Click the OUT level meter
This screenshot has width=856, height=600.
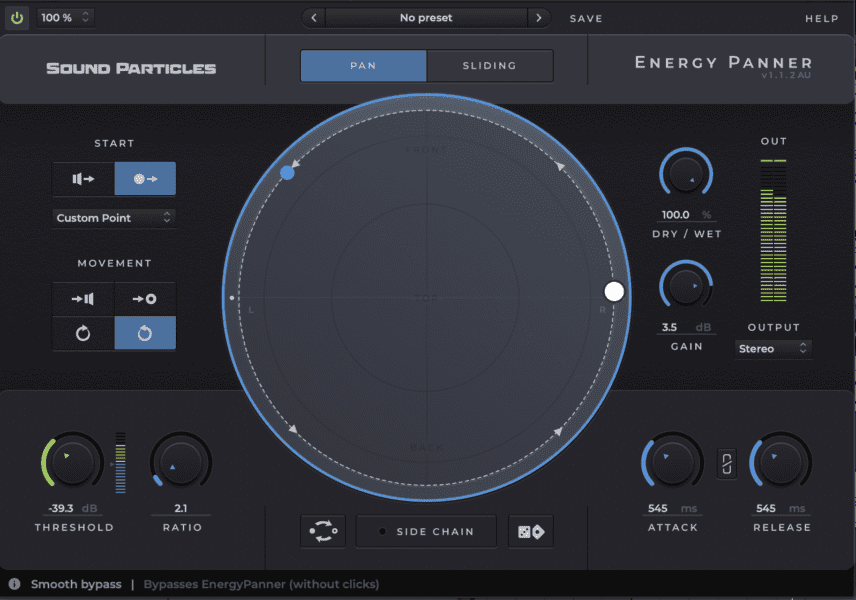(x=774, y=230)
